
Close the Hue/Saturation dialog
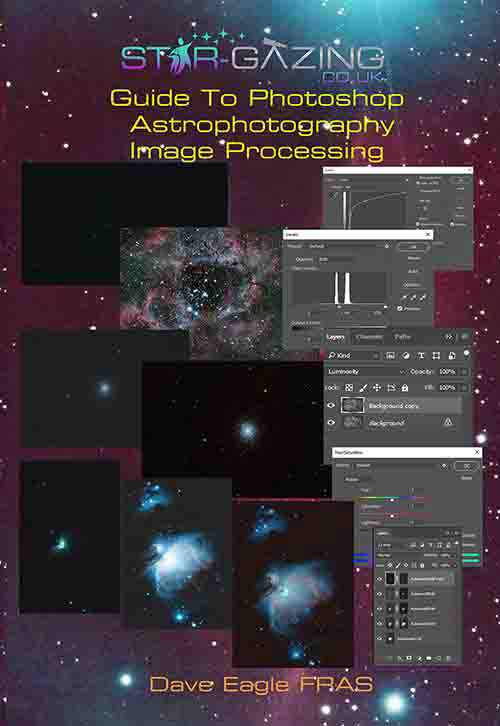(477, 452)
